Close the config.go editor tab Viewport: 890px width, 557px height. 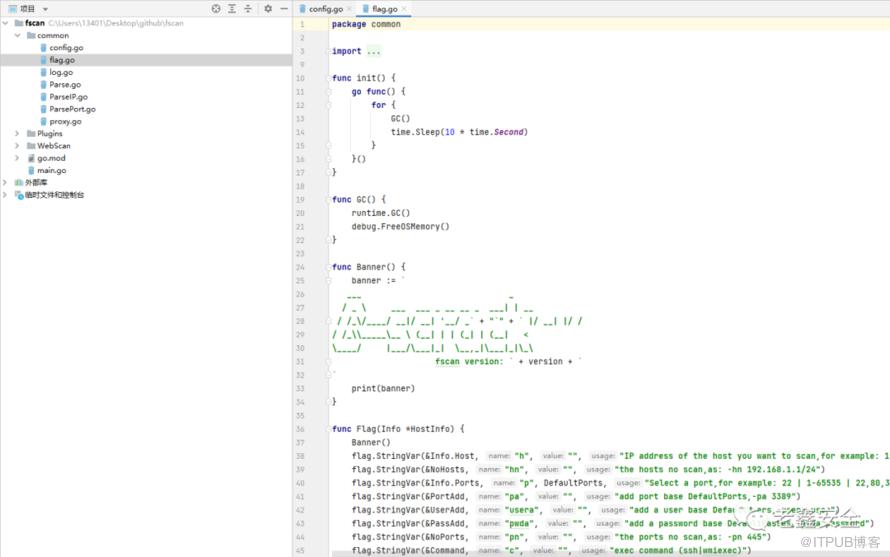coord(351,9)
